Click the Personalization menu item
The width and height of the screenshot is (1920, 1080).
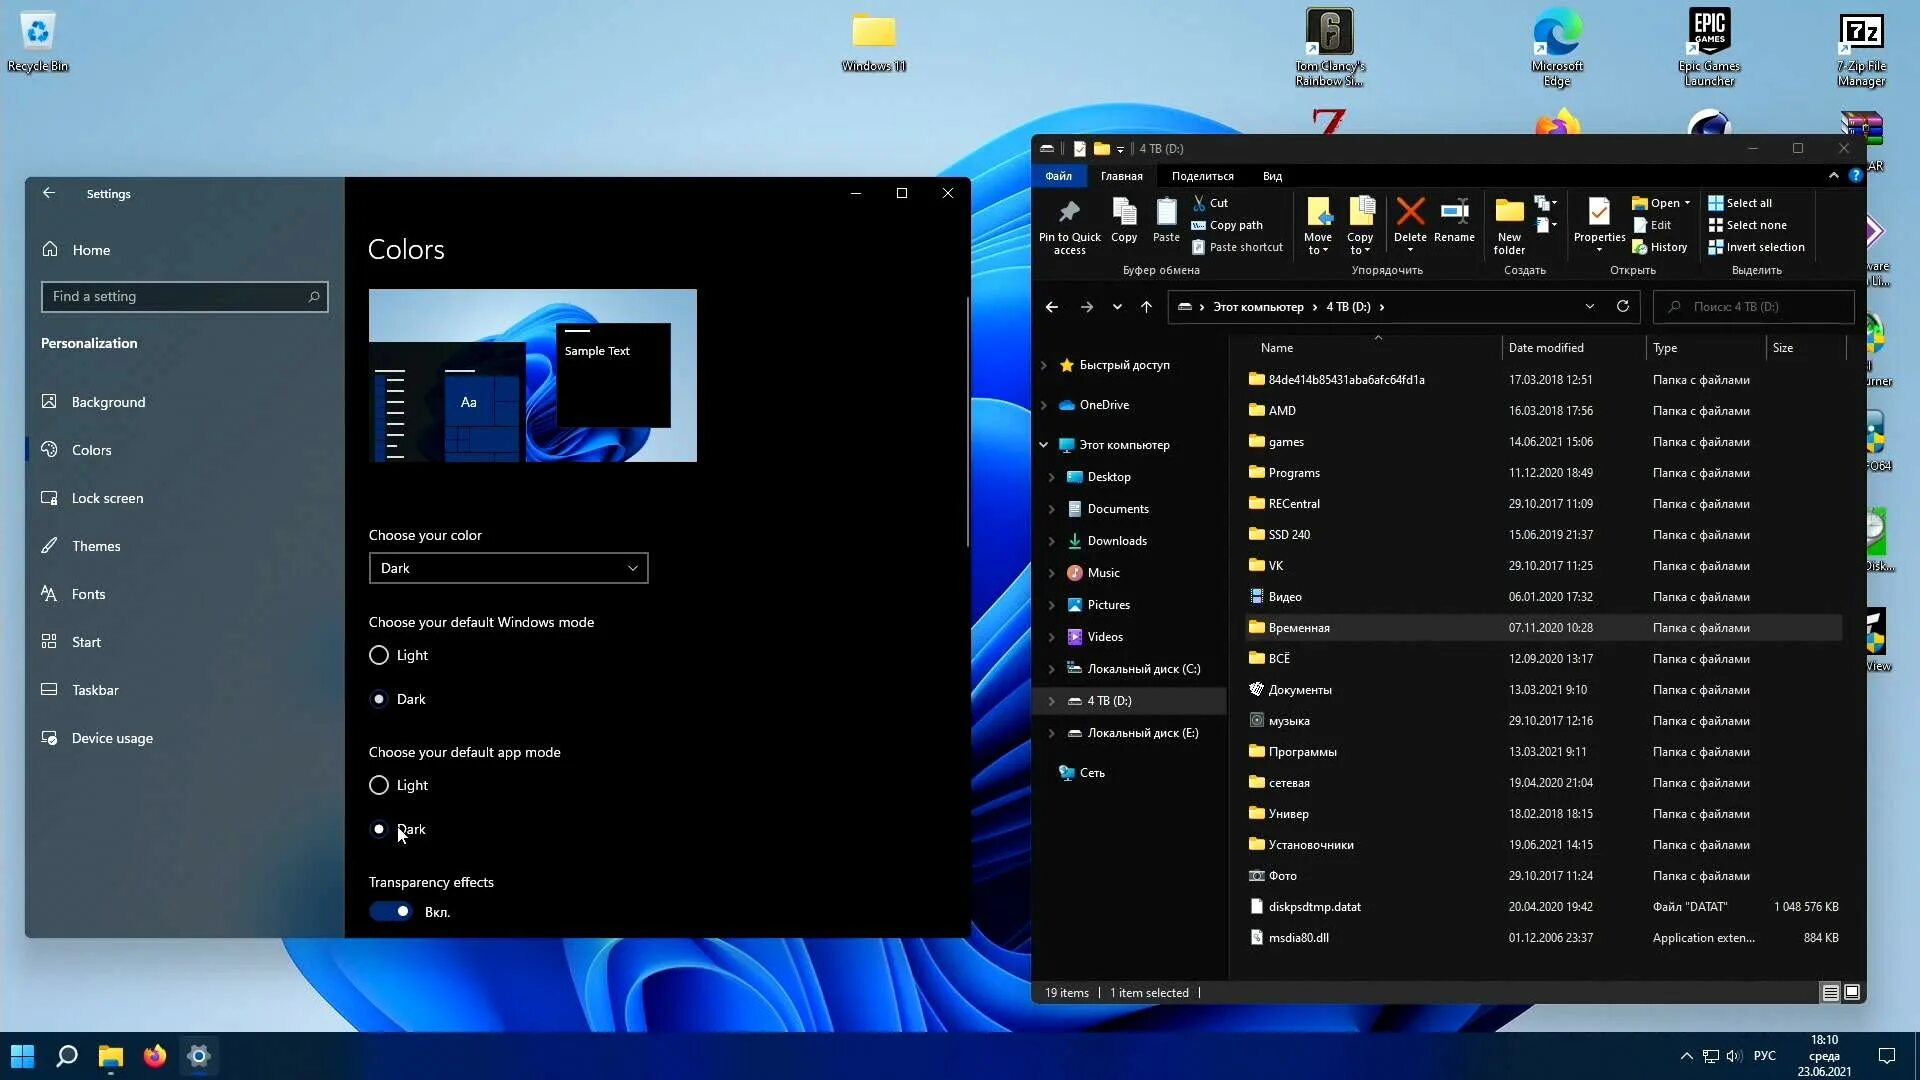click(88, 343)
